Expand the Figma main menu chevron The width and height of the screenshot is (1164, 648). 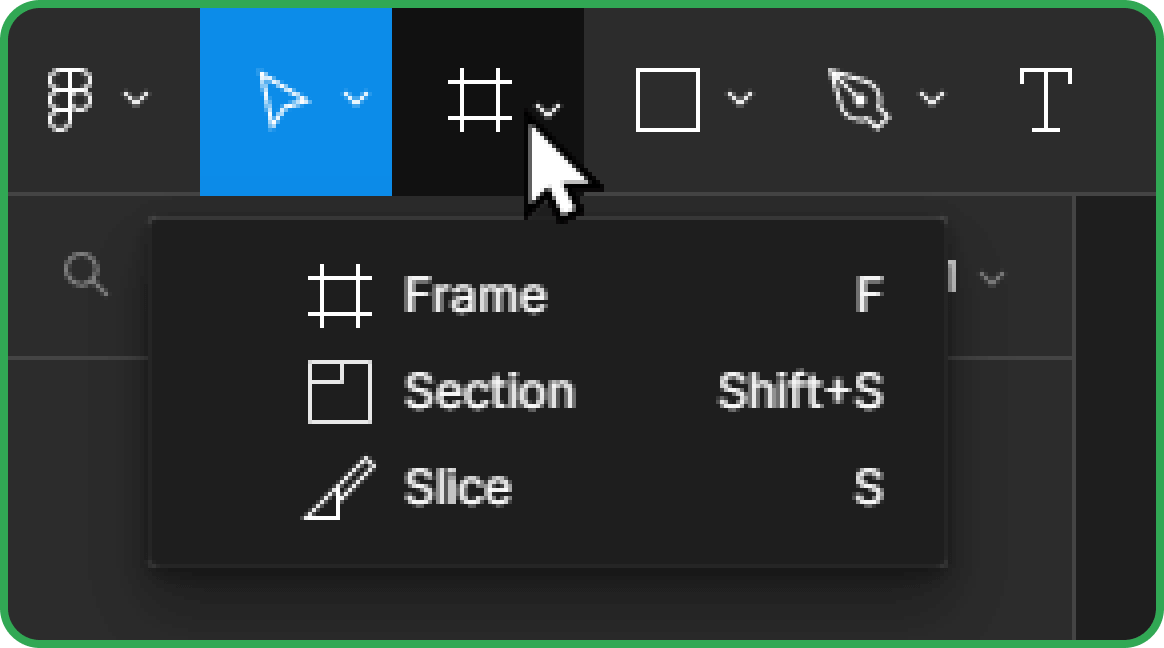point(136,98)
